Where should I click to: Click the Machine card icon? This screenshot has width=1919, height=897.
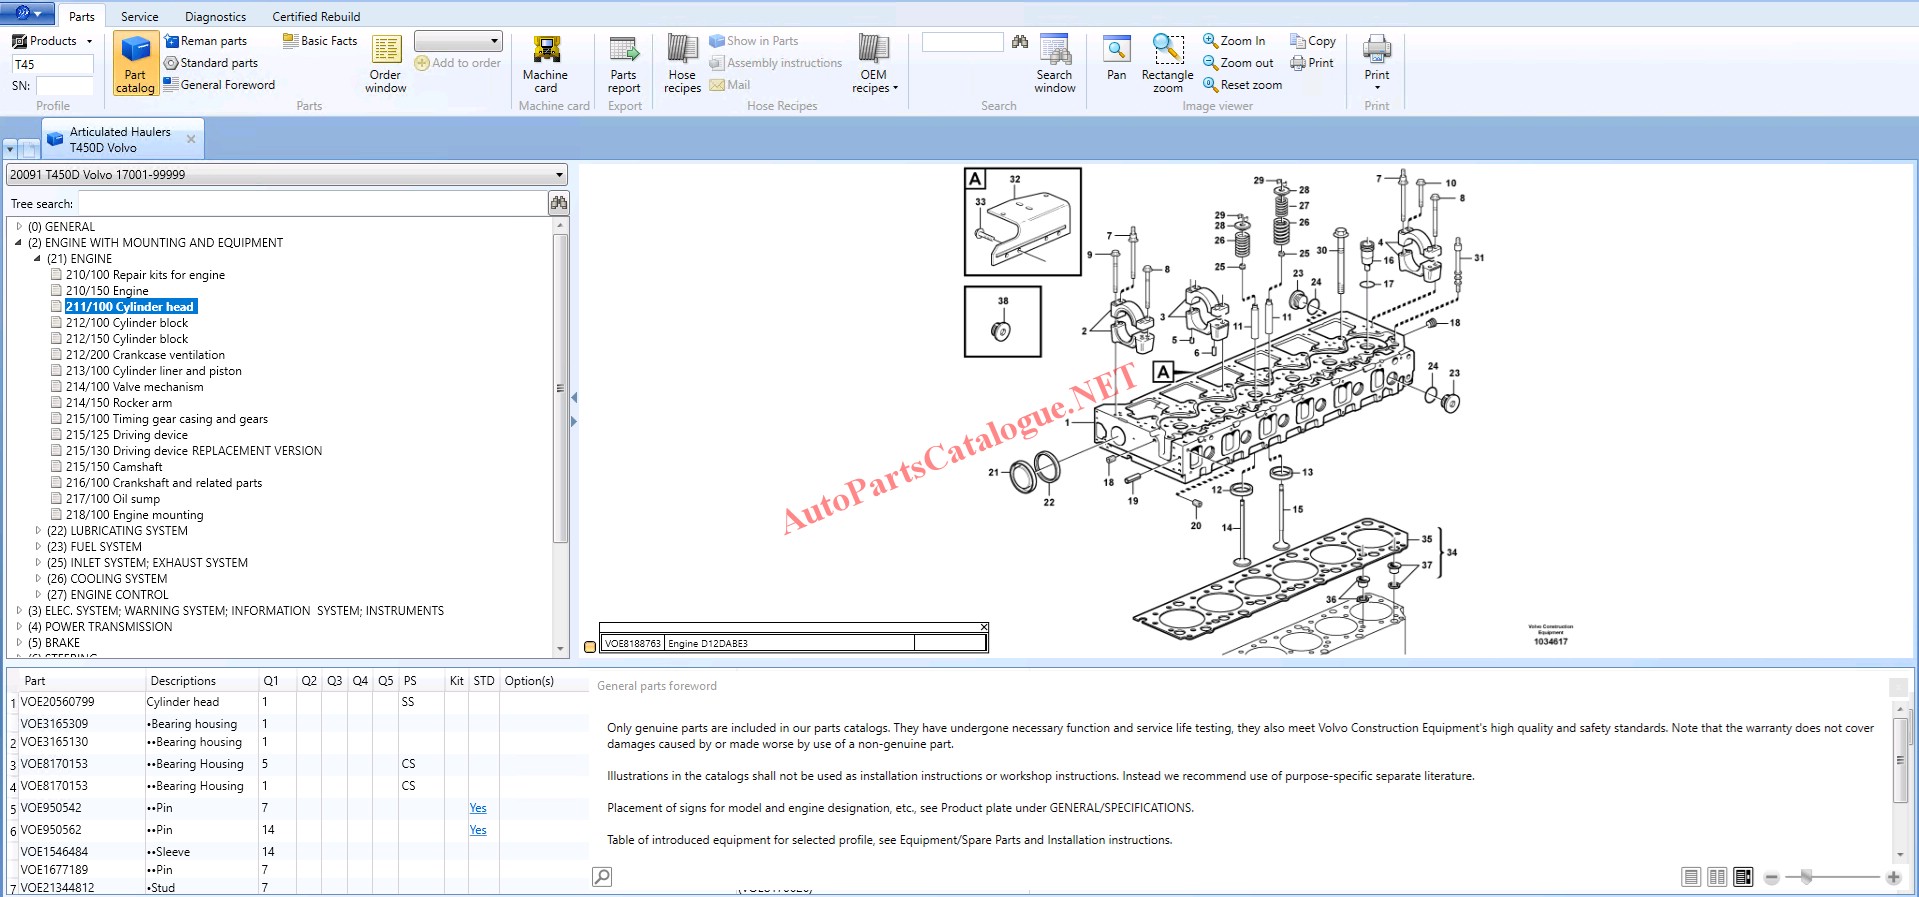[545, 64]
